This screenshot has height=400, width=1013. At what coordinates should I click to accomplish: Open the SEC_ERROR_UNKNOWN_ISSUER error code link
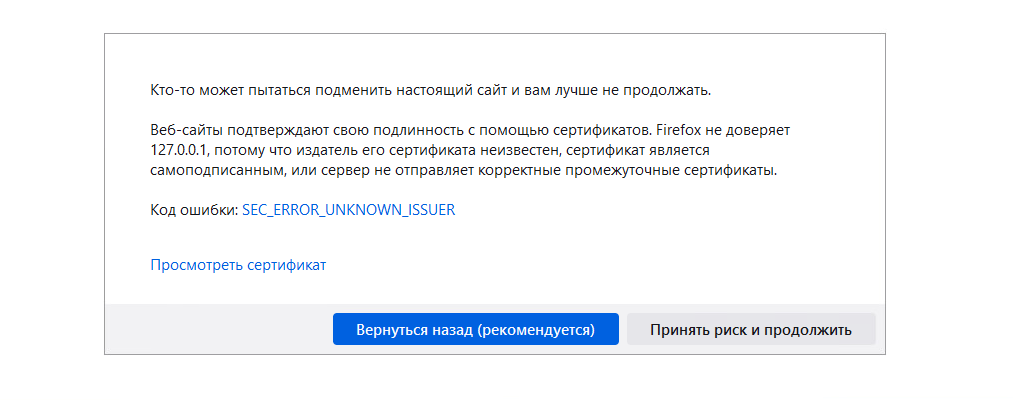(348, 210)
